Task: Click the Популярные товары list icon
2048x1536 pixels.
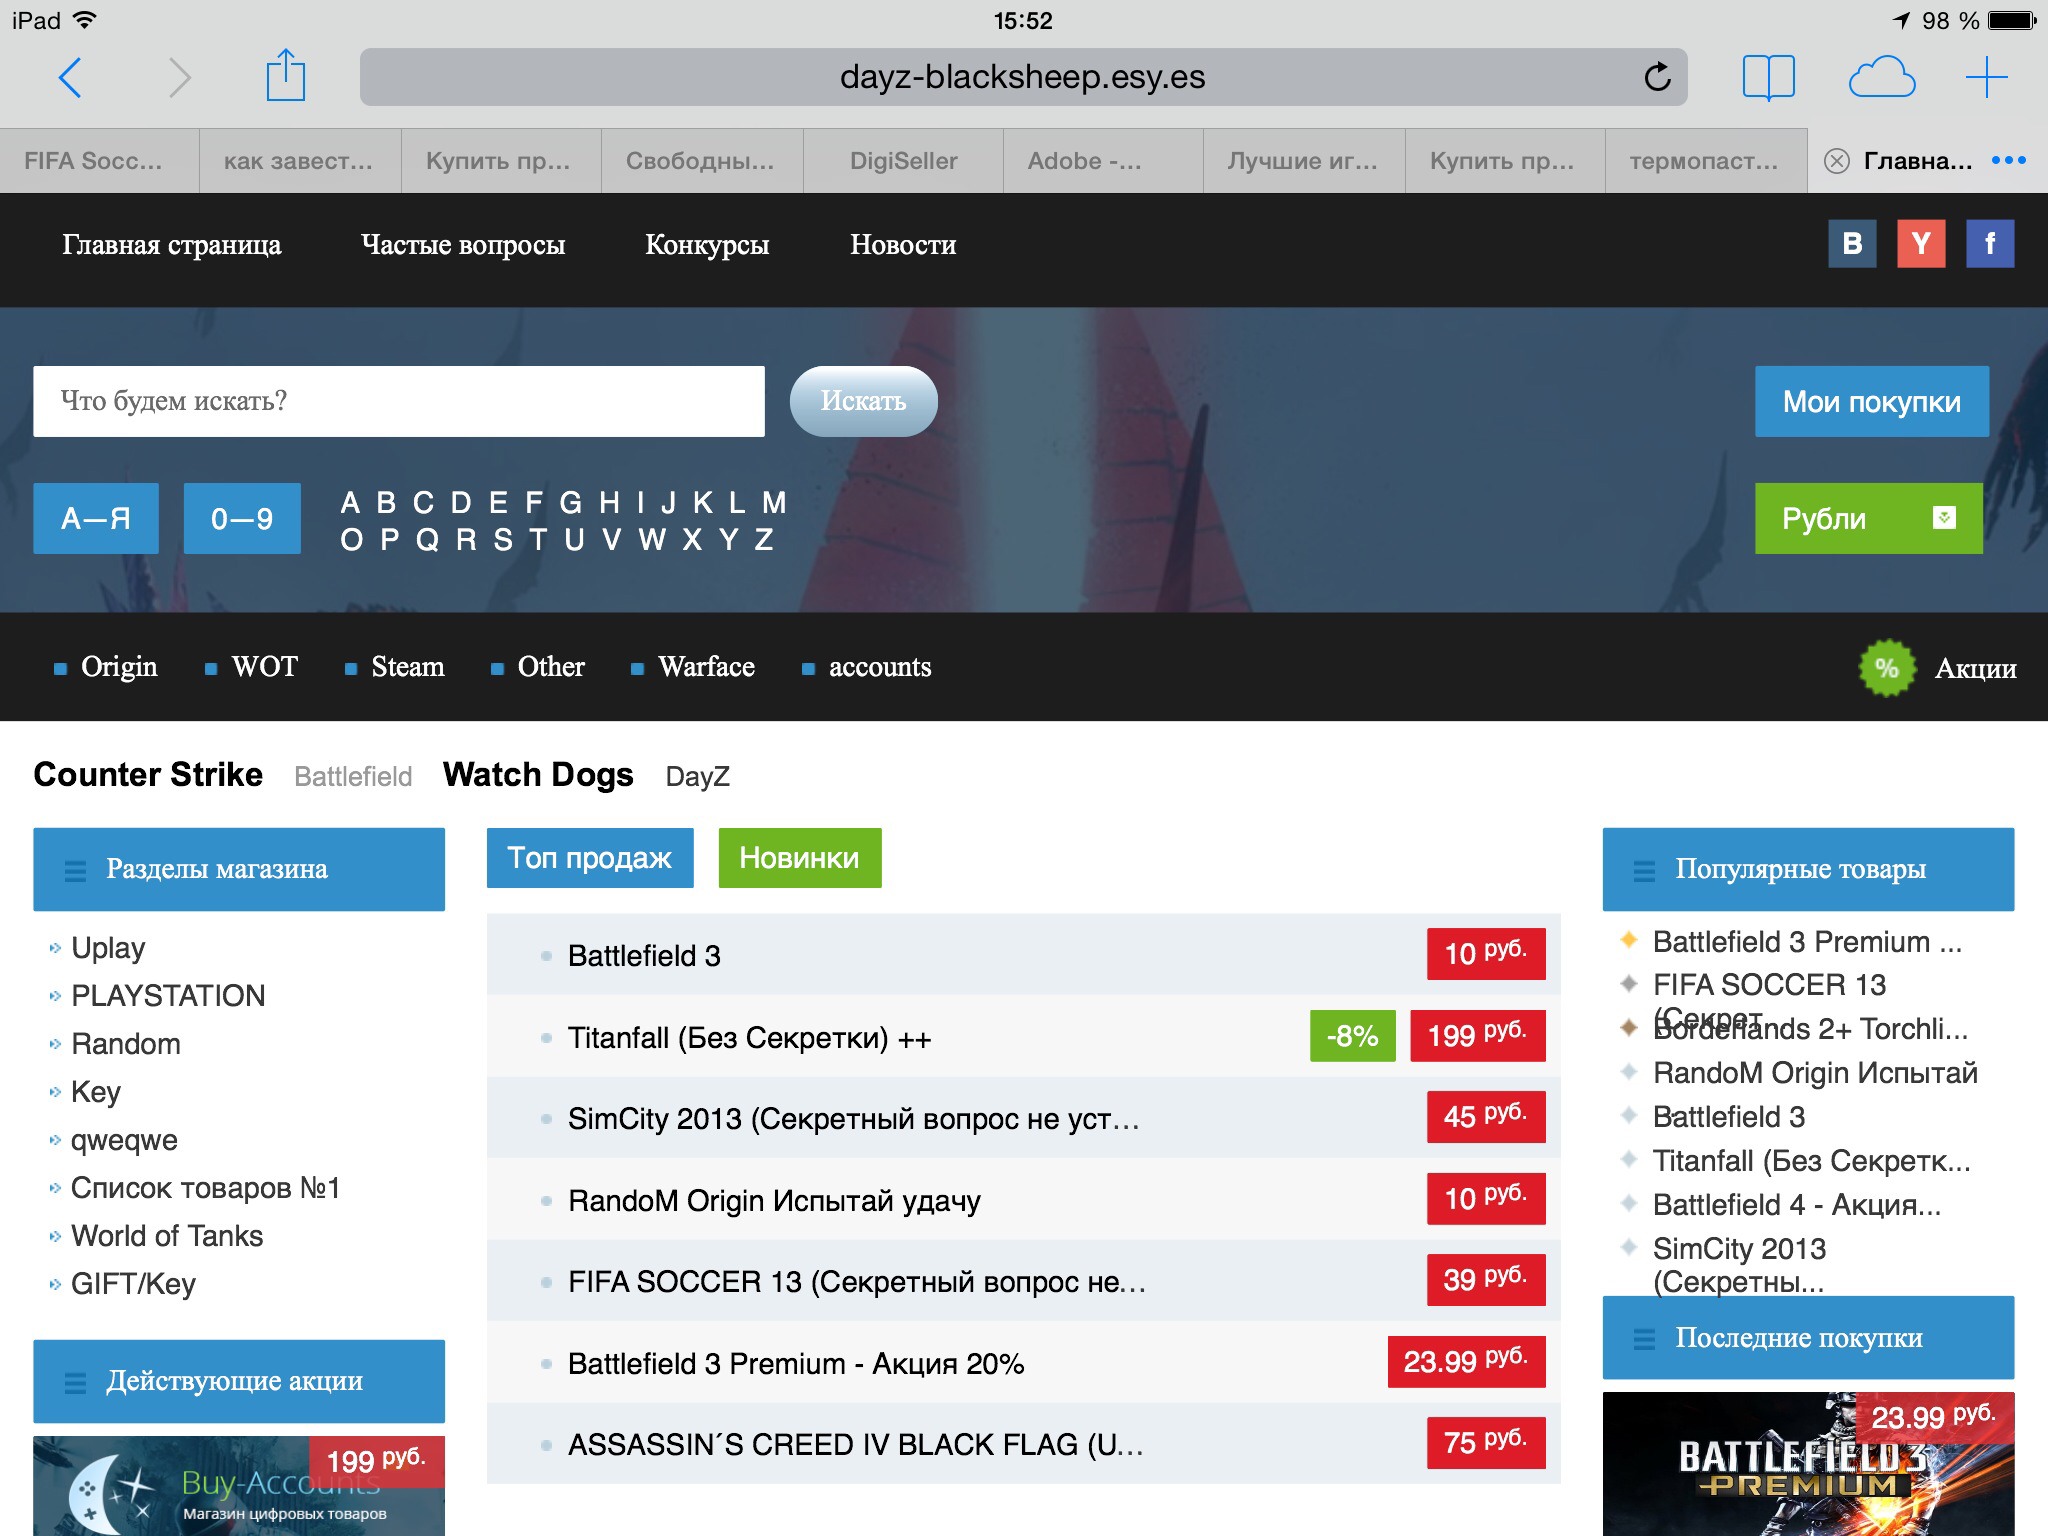Action: coord(1644,870)
